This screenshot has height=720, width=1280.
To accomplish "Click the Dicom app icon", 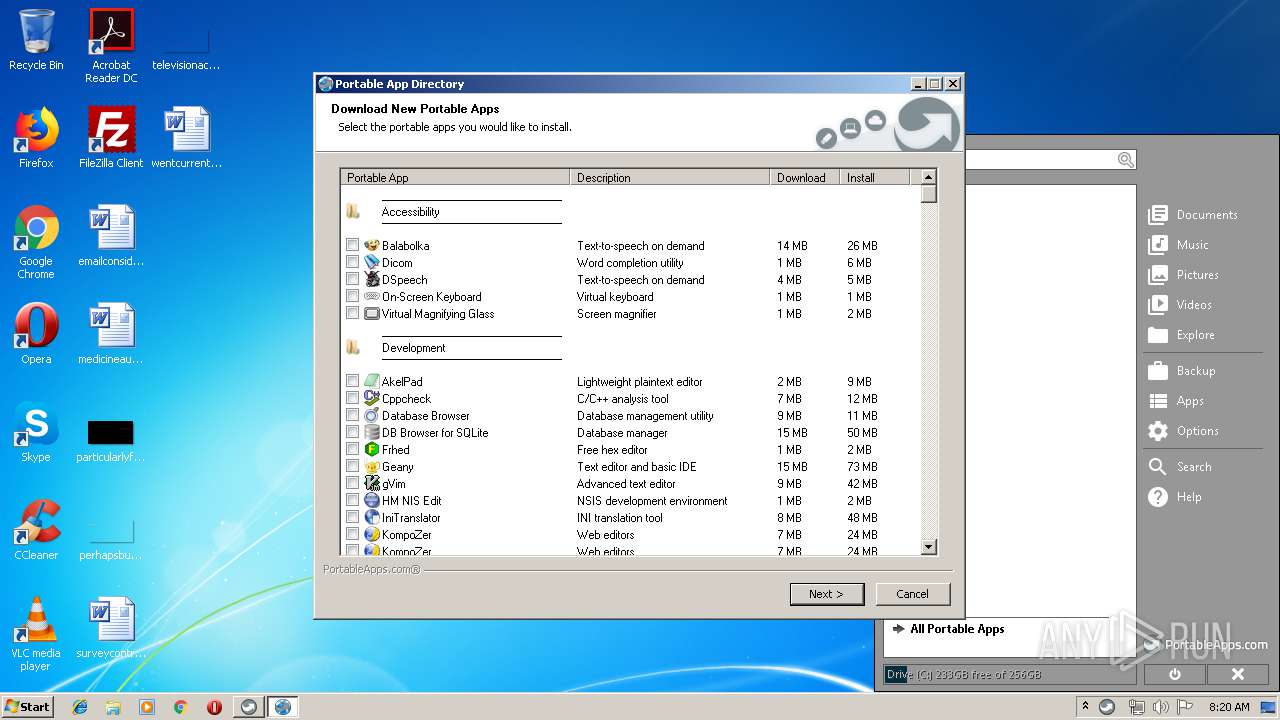I will click(x=372, y=262).
